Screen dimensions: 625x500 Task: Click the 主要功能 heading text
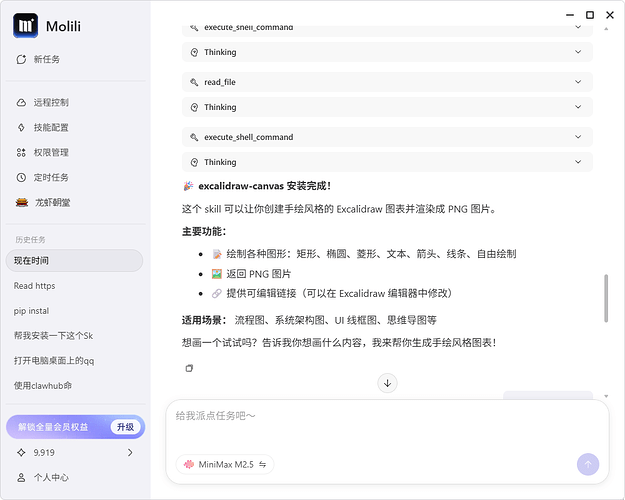[204, 232]
